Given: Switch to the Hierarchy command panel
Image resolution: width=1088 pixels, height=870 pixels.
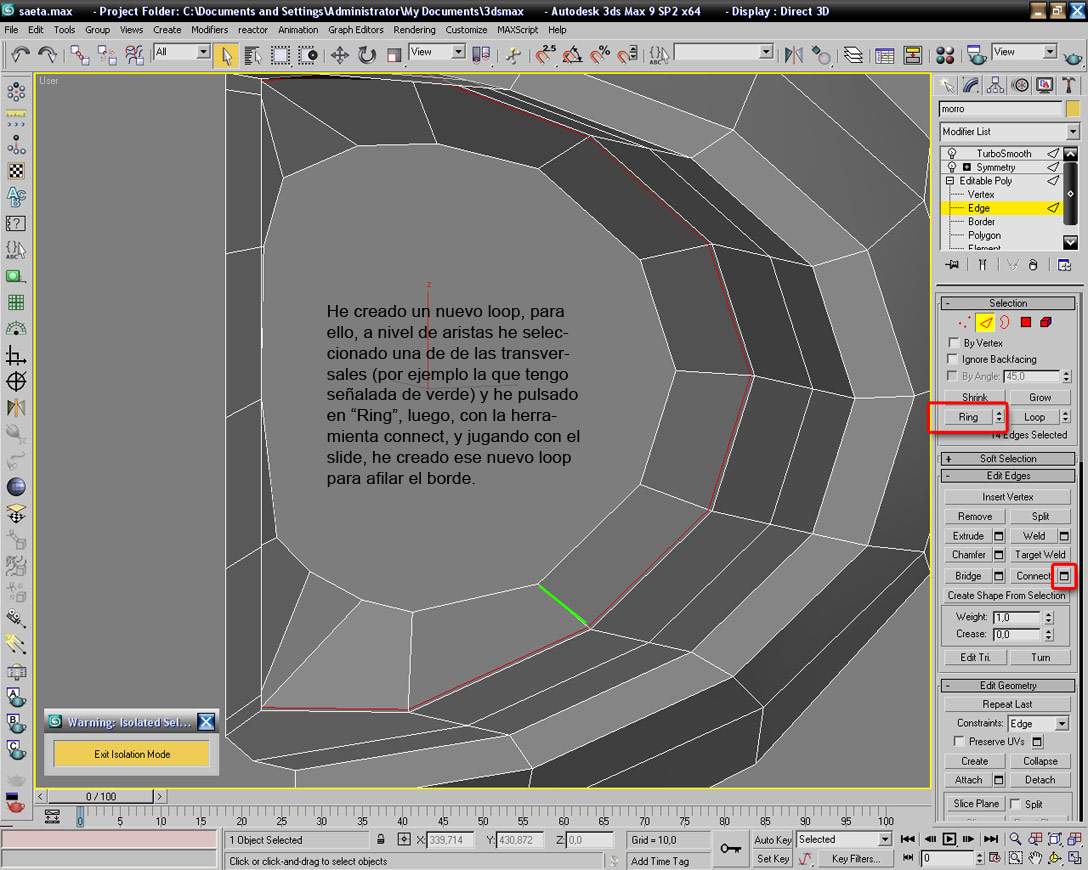Looking at the screenshot, I should click(995, 85).
